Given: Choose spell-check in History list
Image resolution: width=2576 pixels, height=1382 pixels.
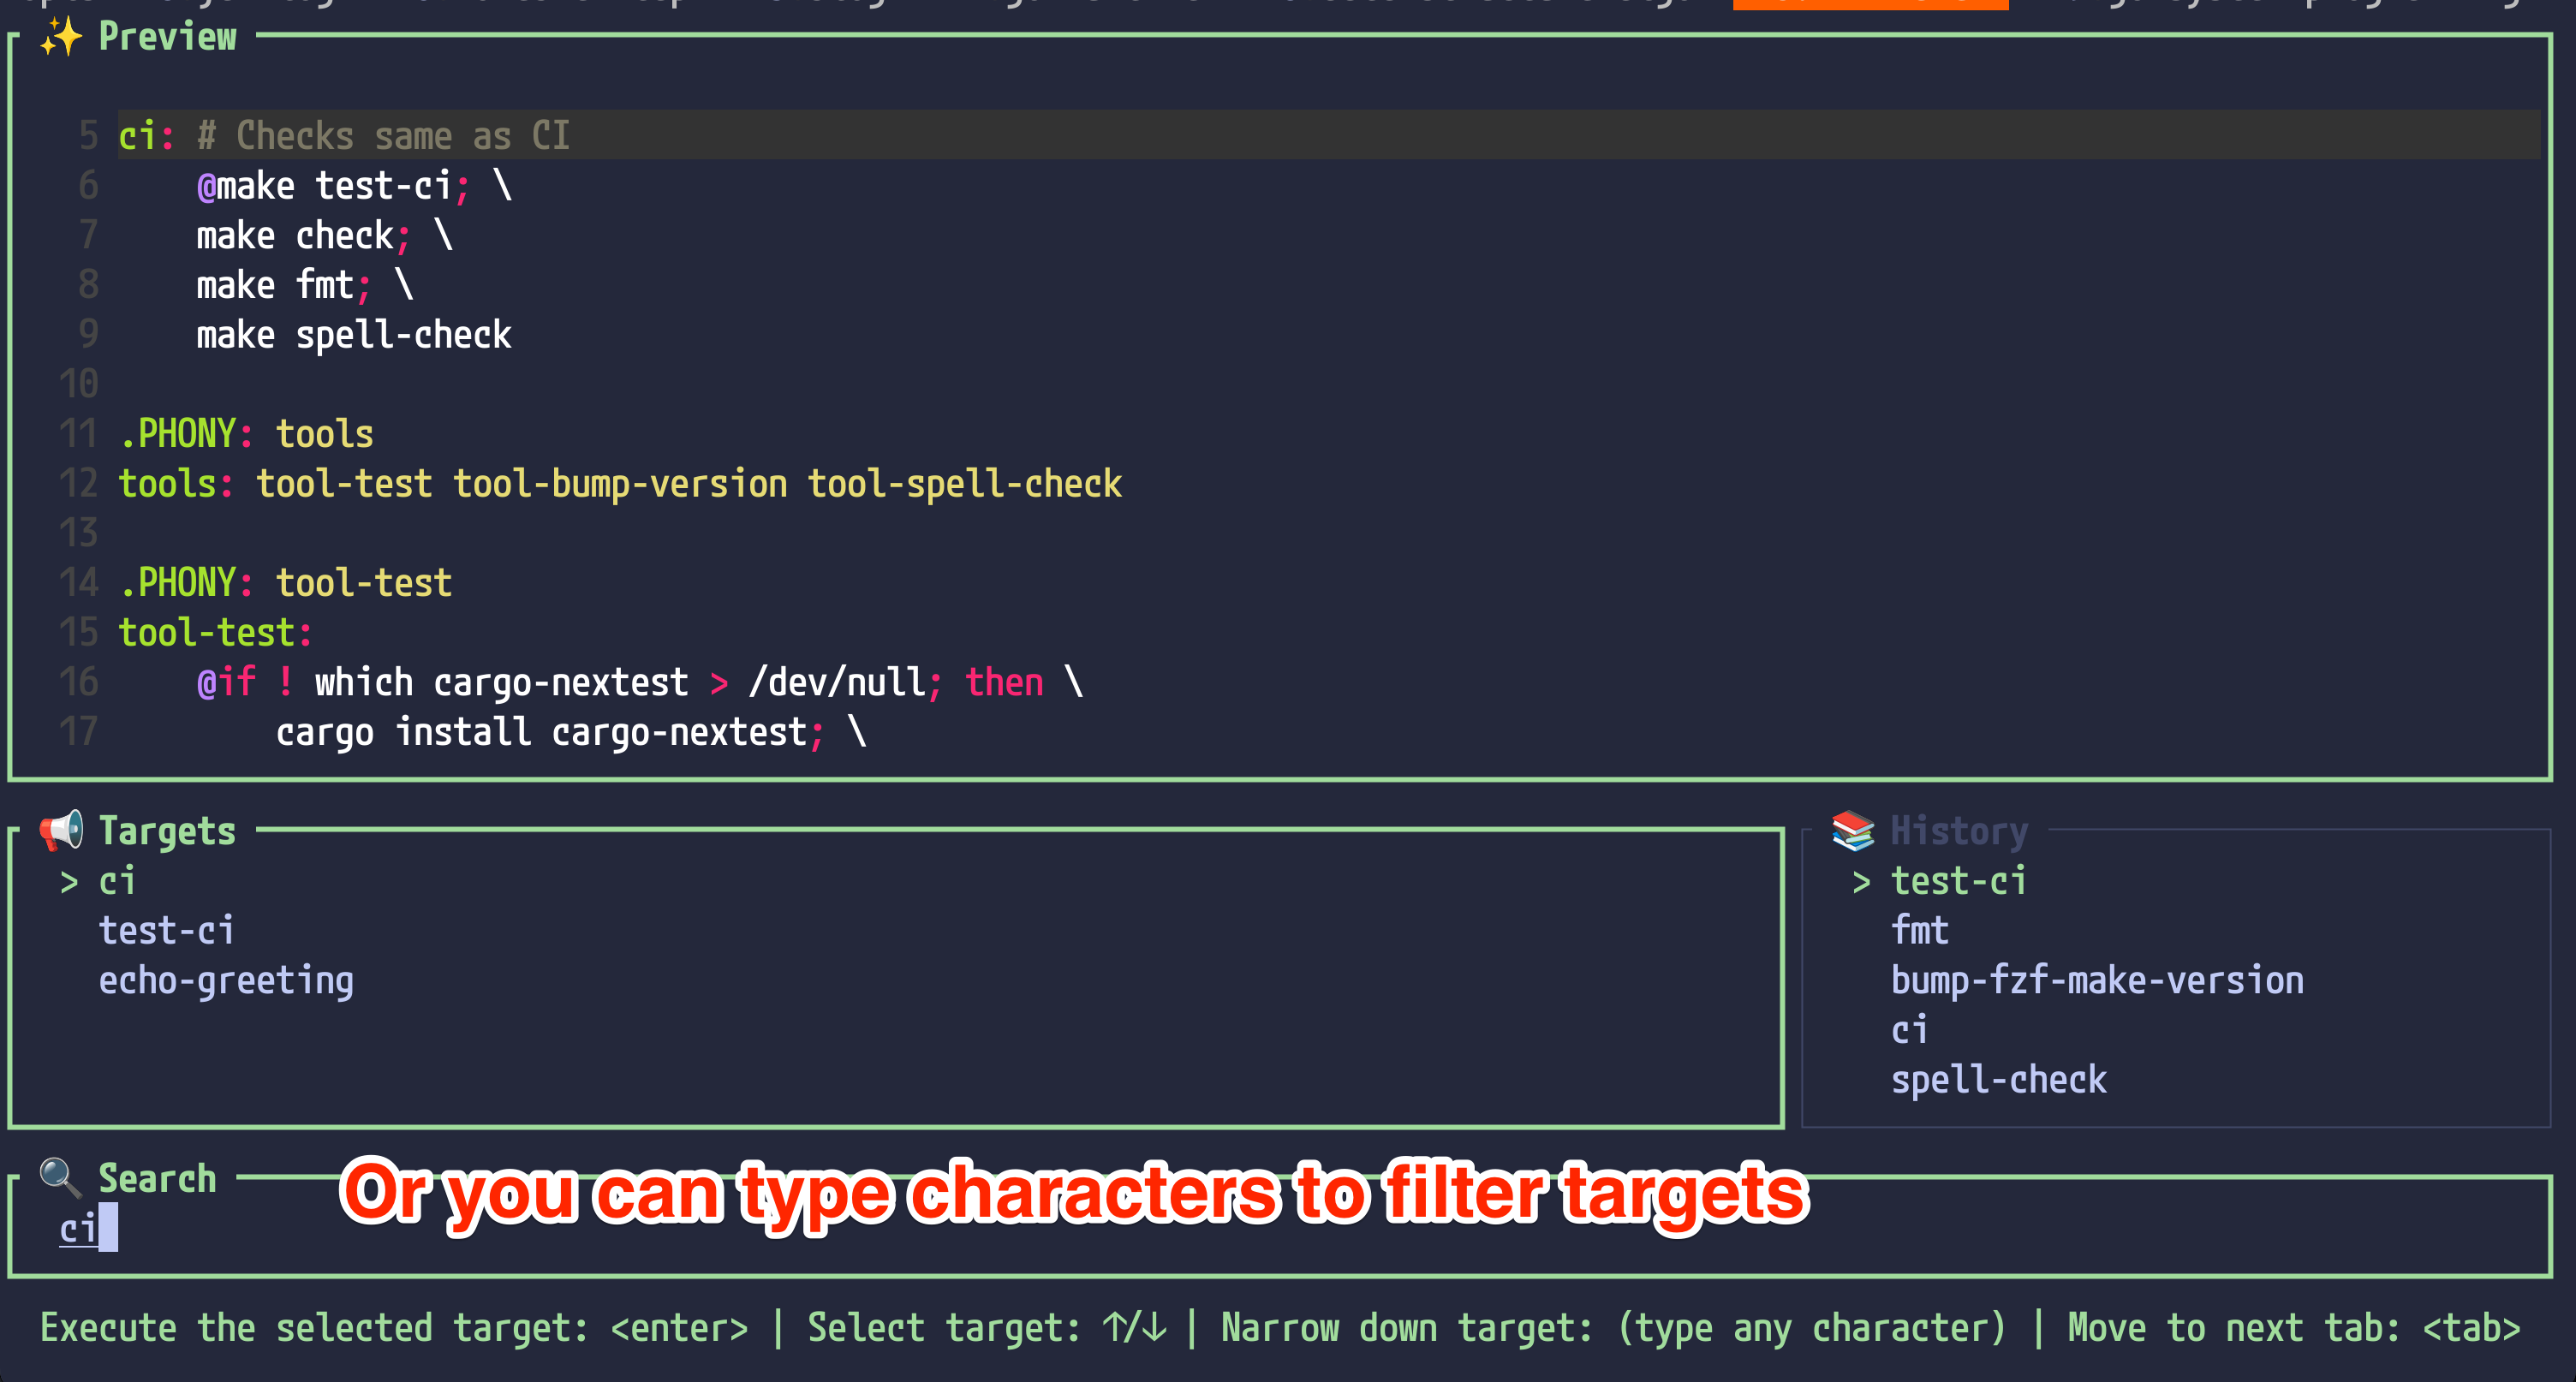Looking at the screenshot, I should (x=1998, y=1080).
